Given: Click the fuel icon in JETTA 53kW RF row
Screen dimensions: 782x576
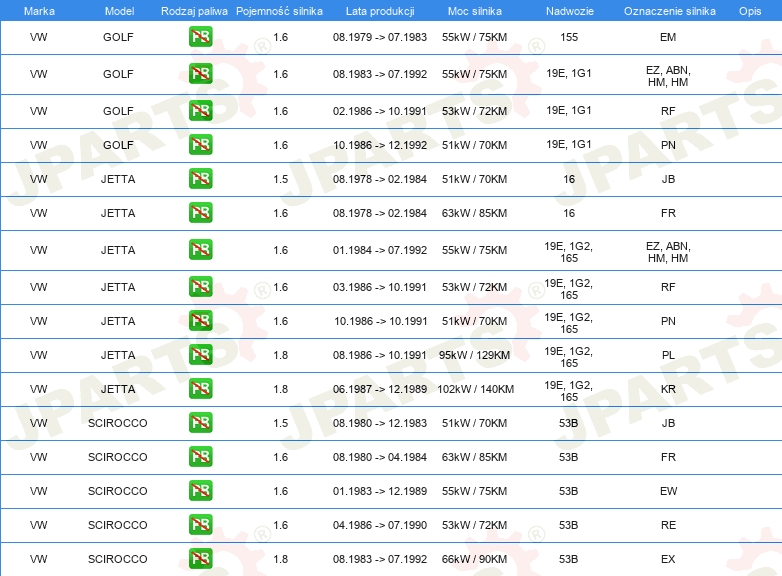Looking at the screenshot, I should click(200, 287).
